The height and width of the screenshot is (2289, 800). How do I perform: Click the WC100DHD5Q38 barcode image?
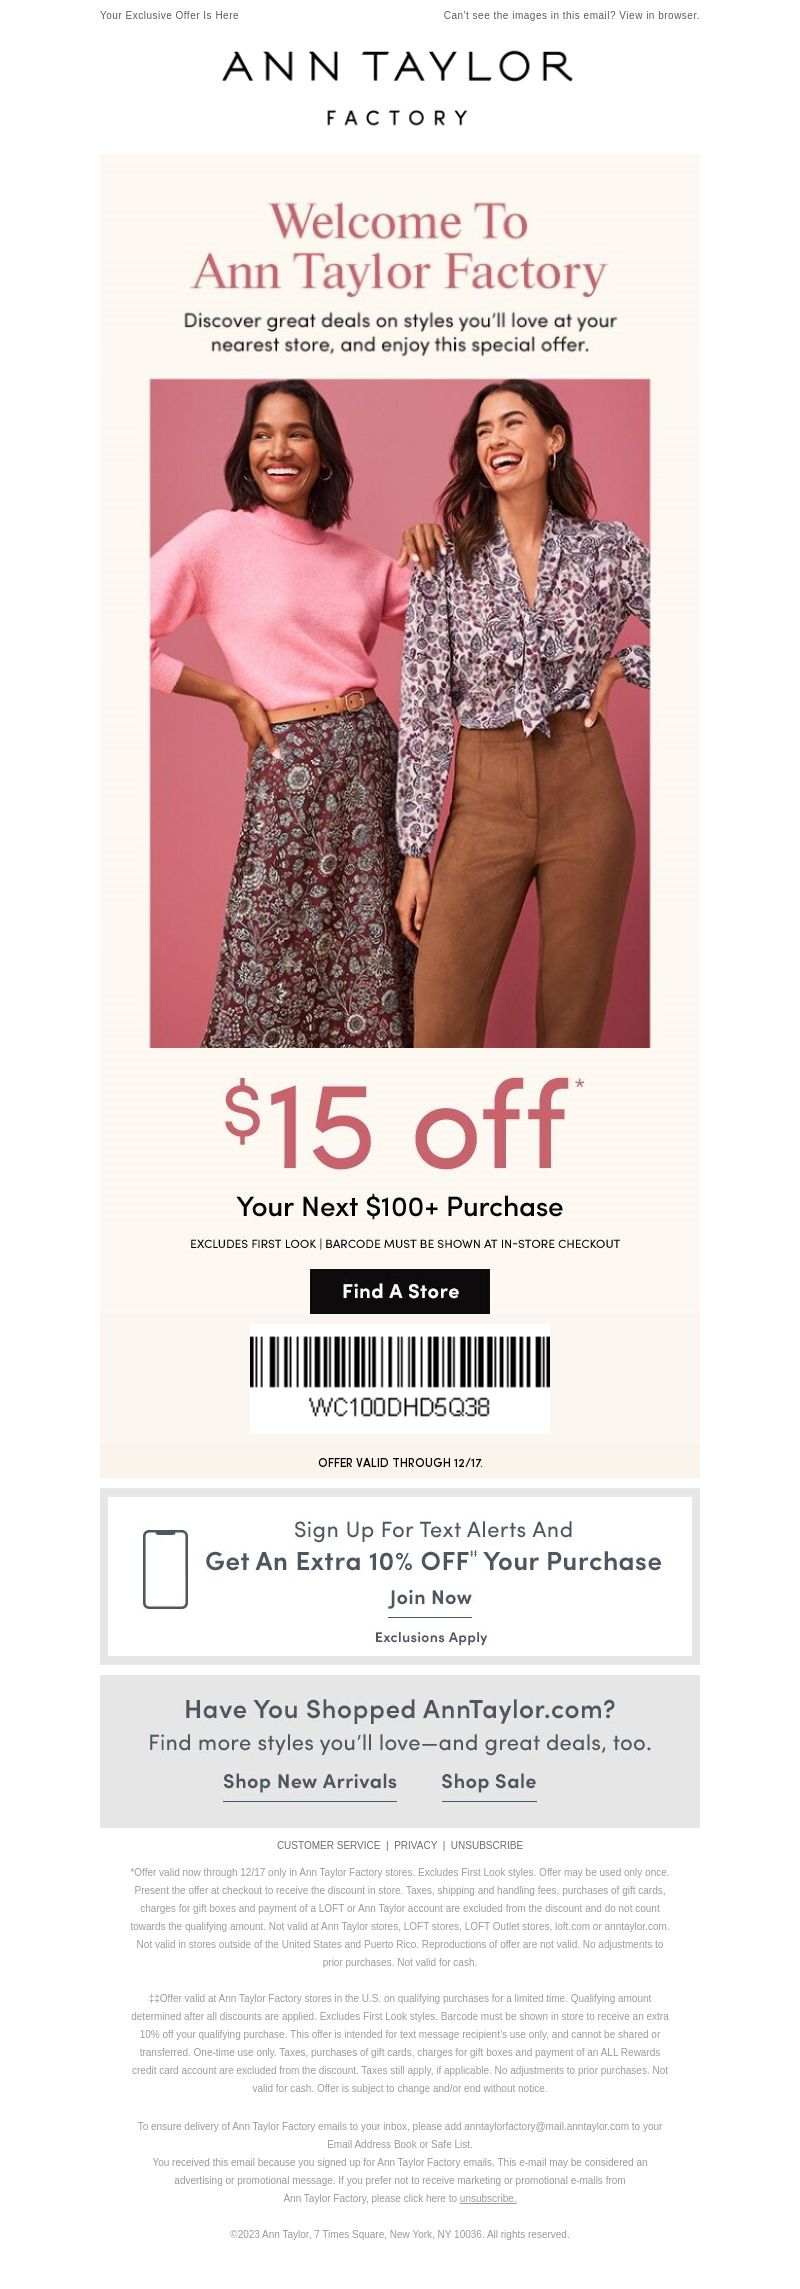tap(400, 1378)
